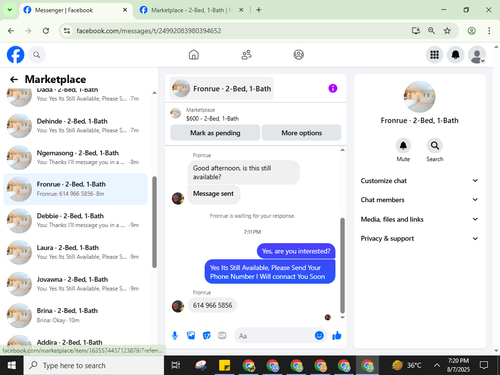Send a thumbs-up like
Image resolution: width=500 pixels, height=375 pixels.
point(337,336)
